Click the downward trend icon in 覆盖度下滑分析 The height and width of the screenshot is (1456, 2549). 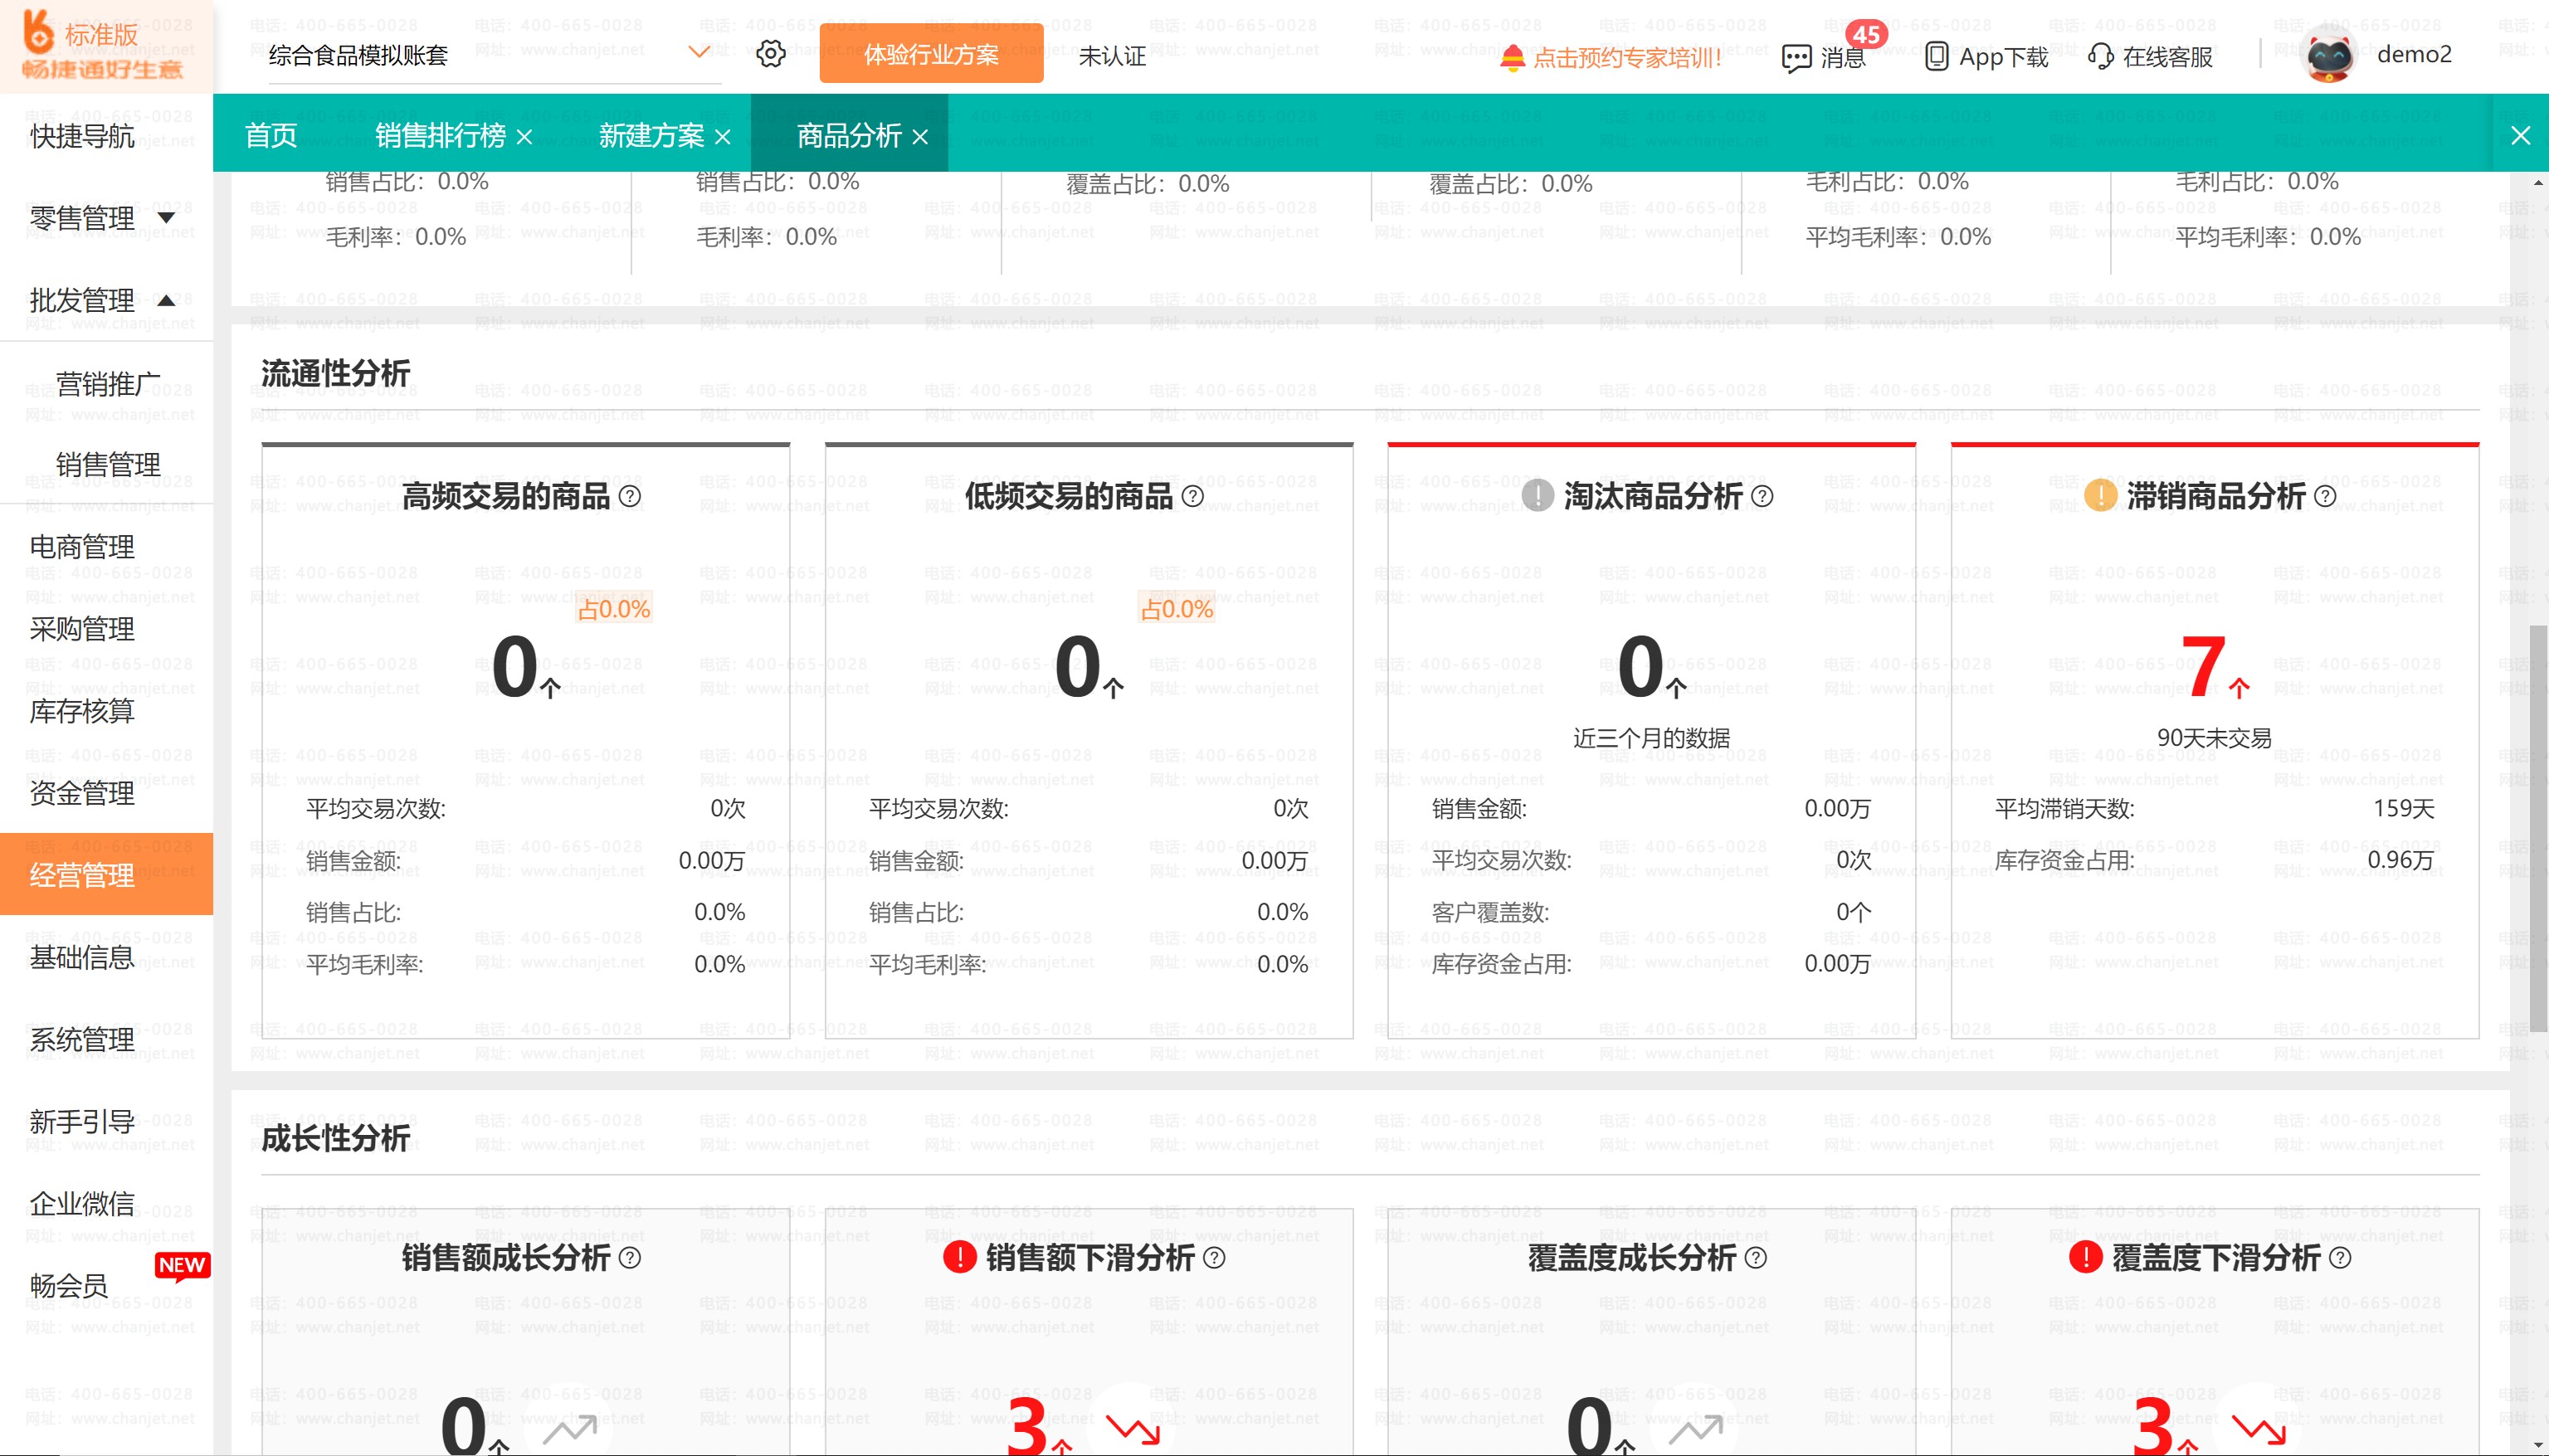point(2259,1430)
